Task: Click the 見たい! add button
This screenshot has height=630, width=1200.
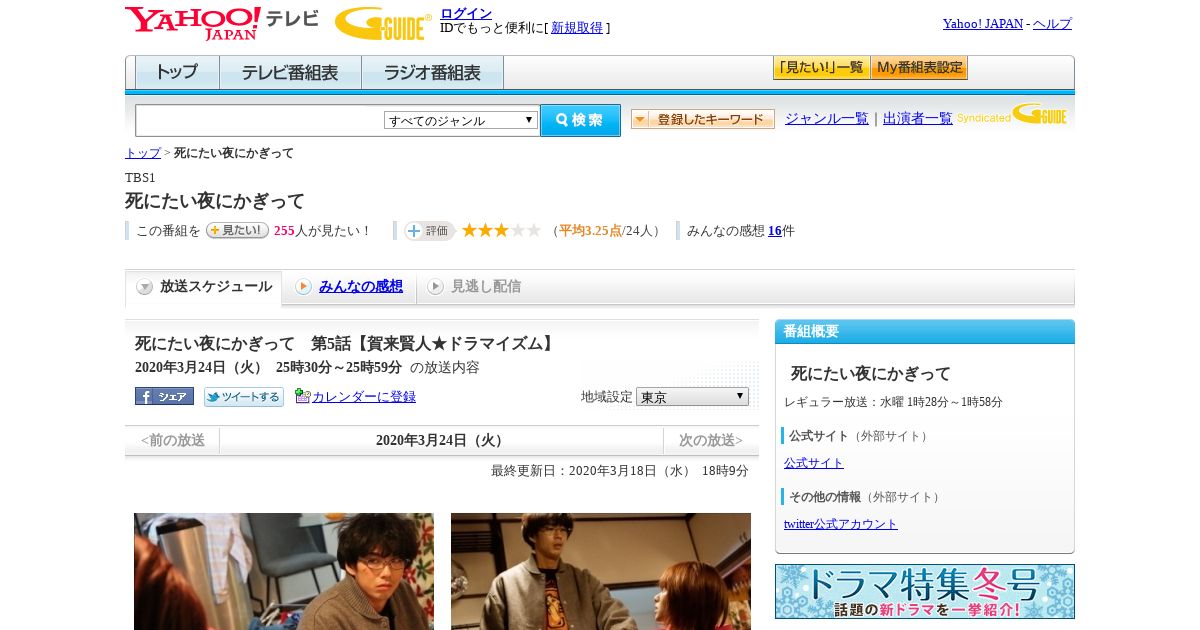Action: click(x=237, y=230)
